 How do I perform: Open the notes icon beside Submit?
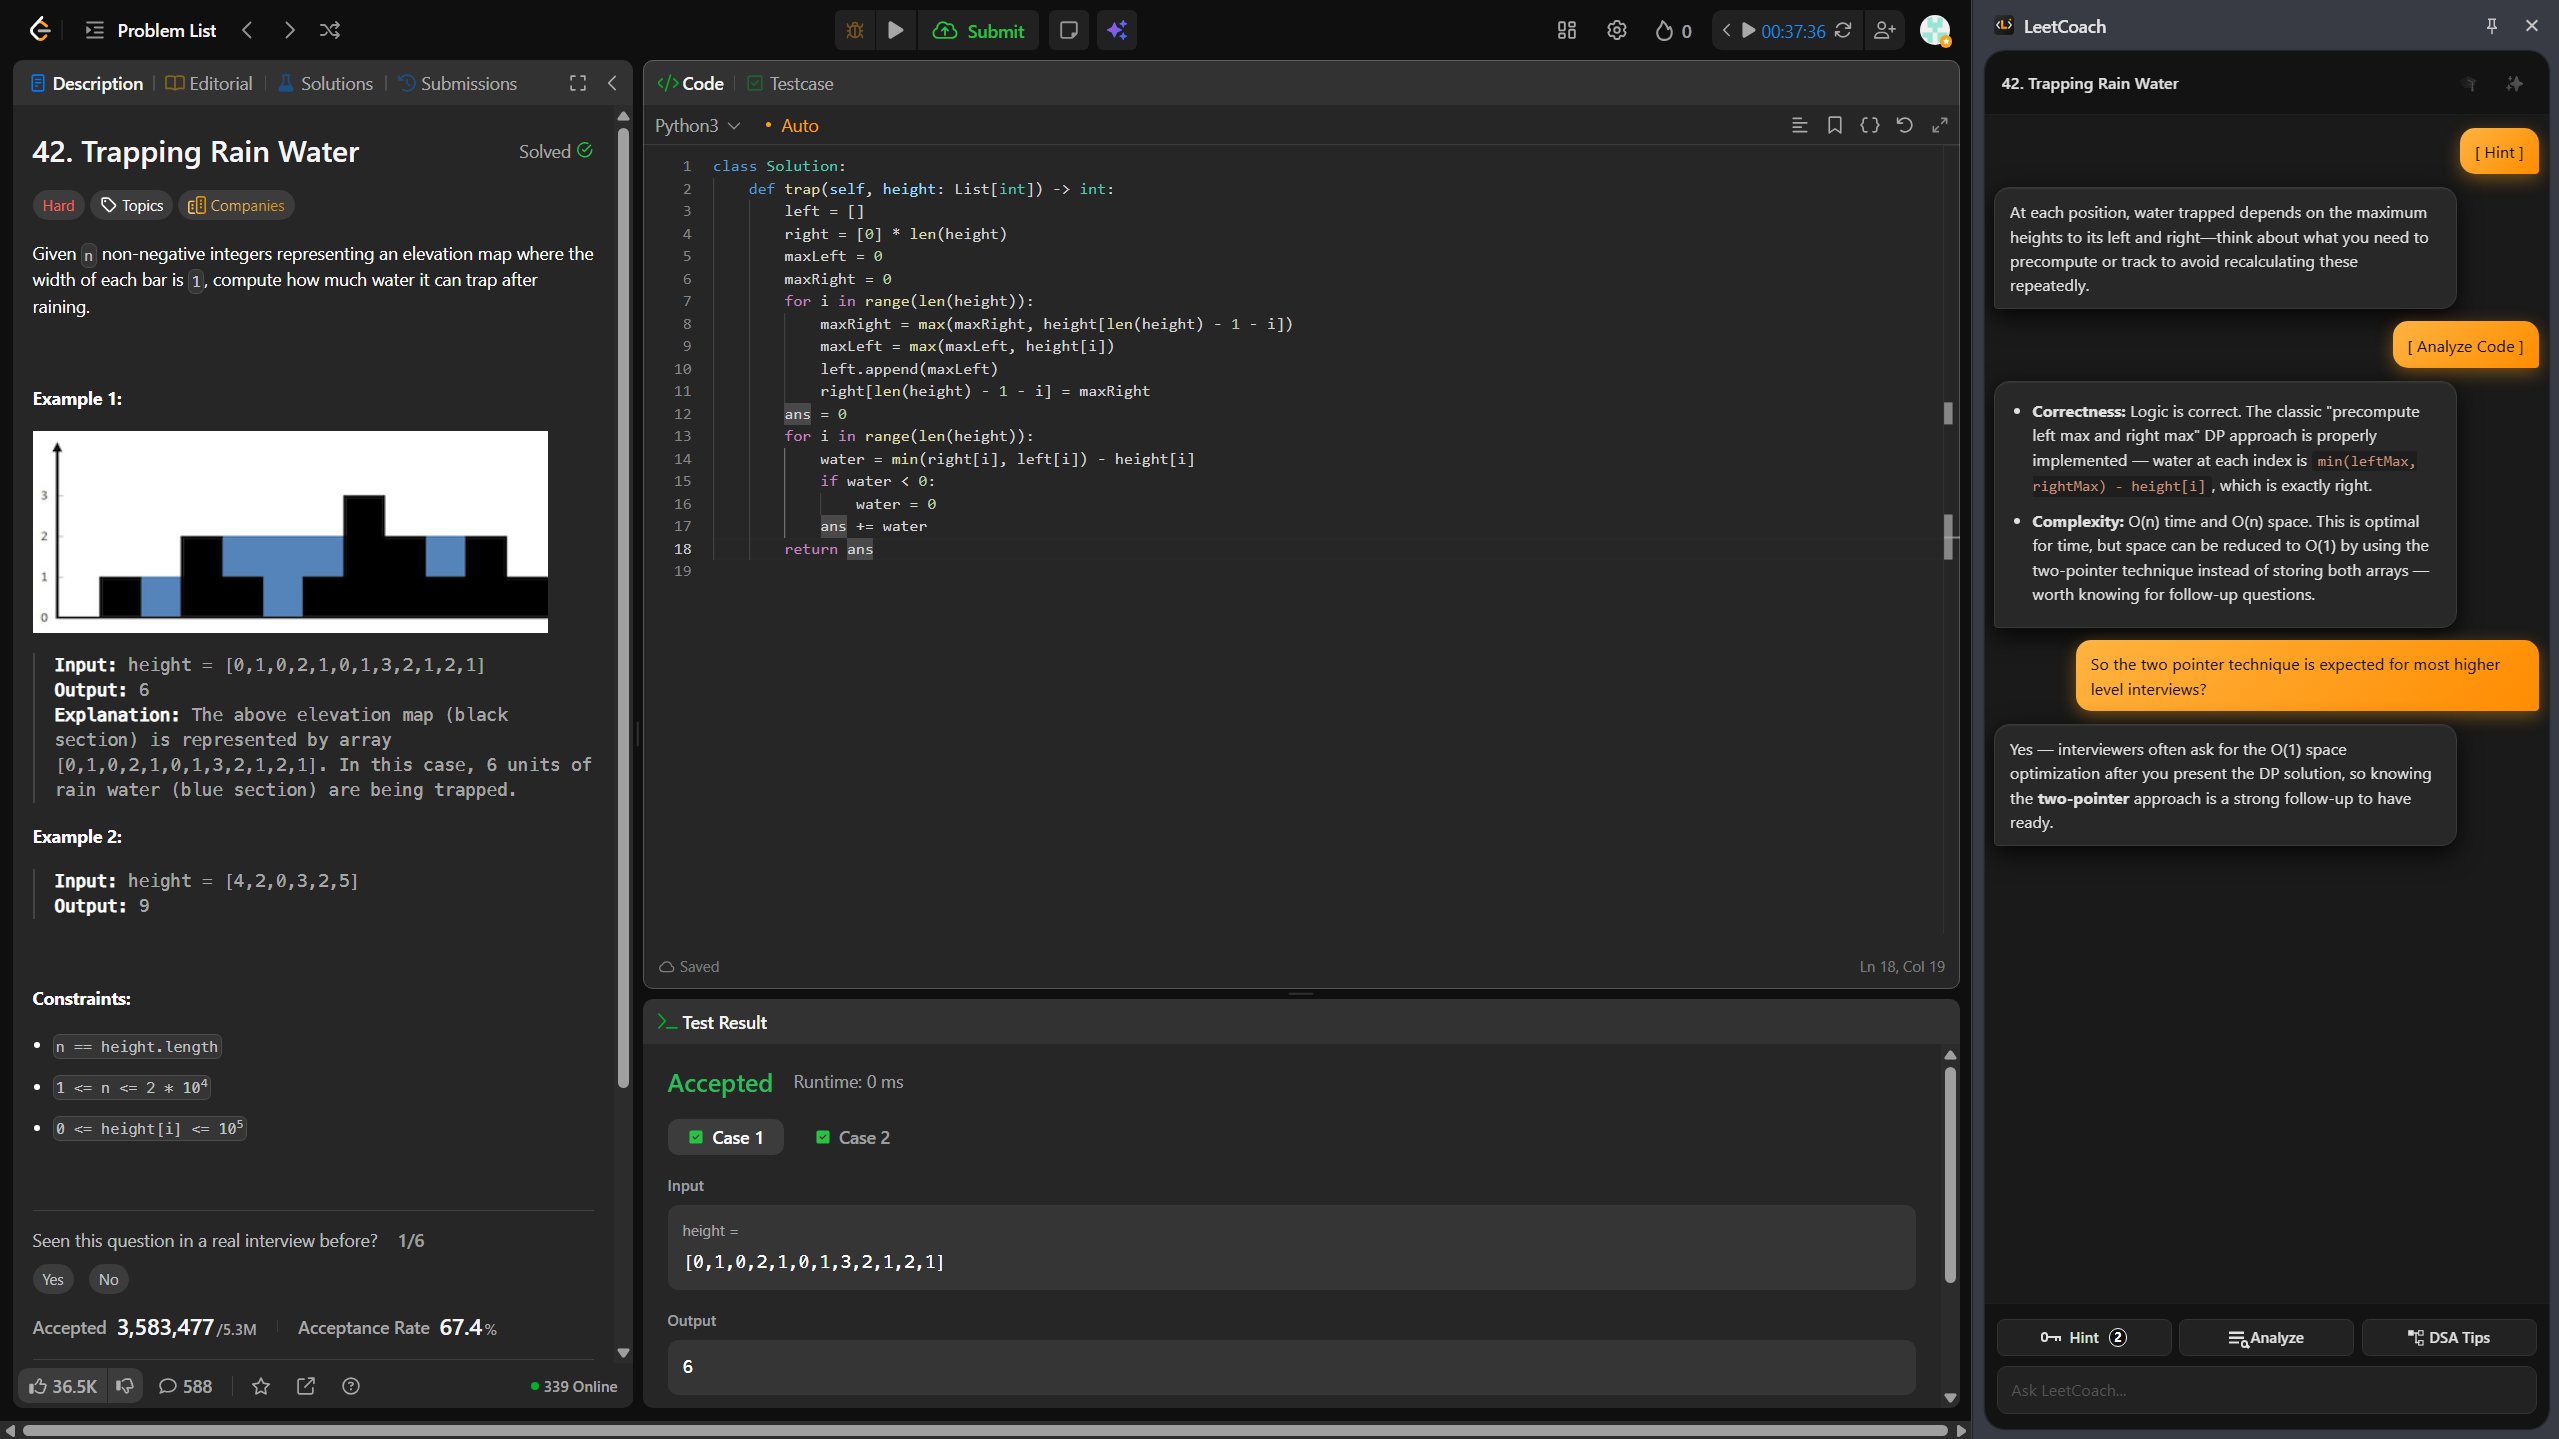click(1068, 30)
